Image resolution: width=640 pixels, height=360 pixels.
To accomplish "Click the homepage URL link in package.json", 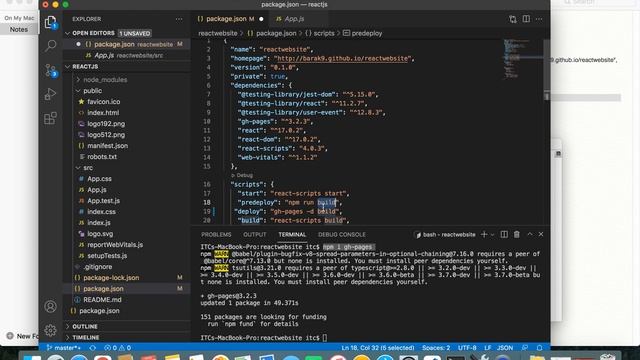I will point(342,58).
